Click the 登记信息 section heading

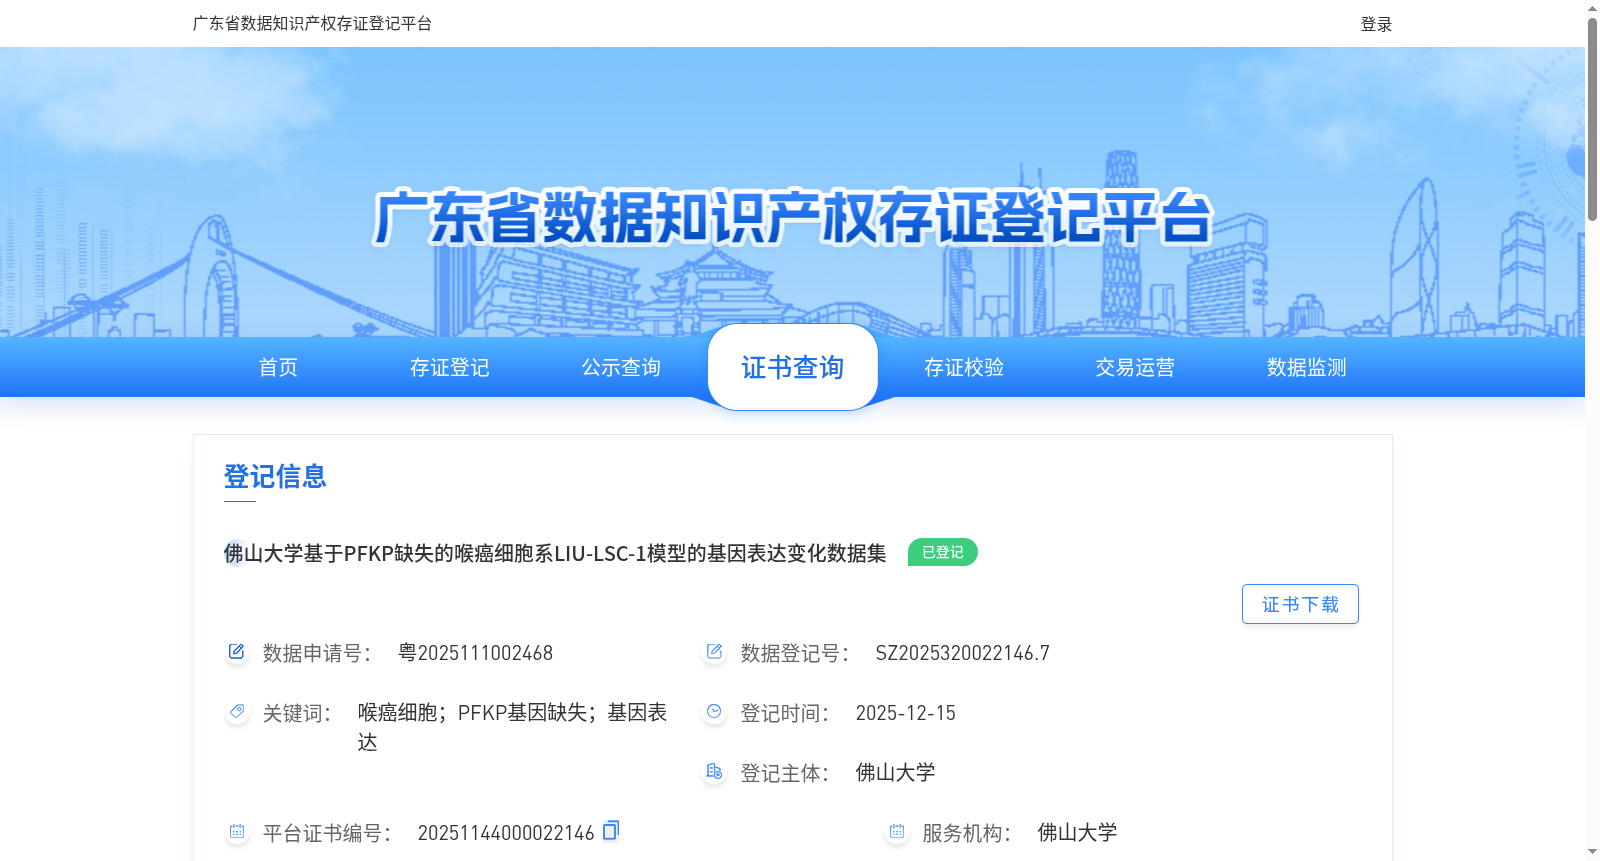pyautogui.click(x=275, y=476)
